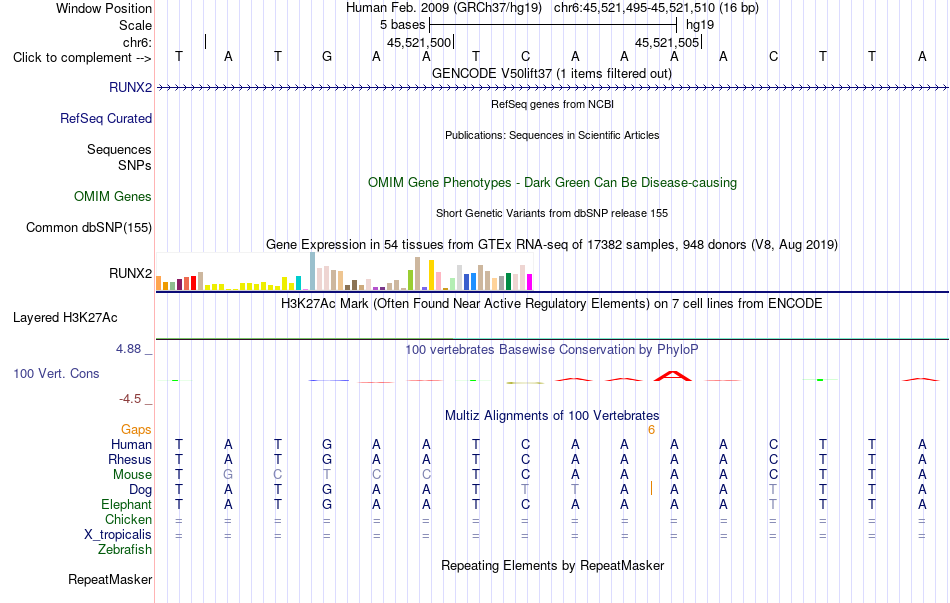This screenshot has height=603, width=950.
Task: Click the X_tropicalis alignment row label
Action: pos(118,535)
